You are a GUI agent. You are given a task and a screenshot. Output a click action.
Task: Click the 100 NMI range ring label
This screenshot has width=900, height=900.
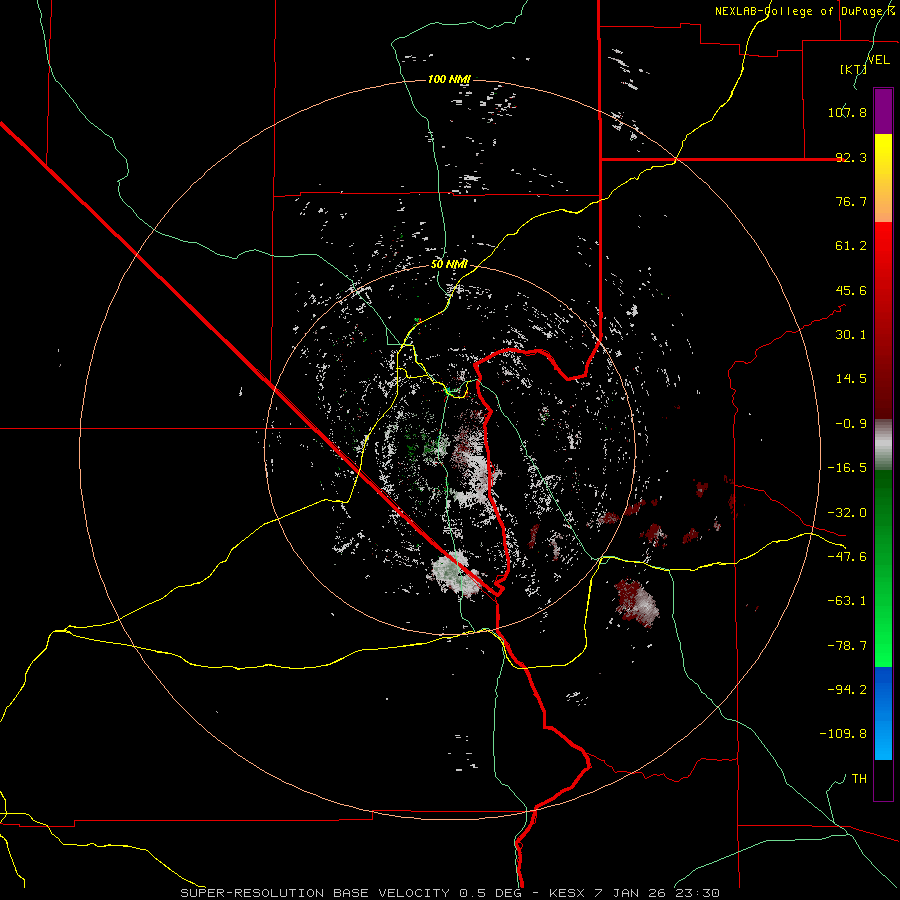tap(449, 79)
